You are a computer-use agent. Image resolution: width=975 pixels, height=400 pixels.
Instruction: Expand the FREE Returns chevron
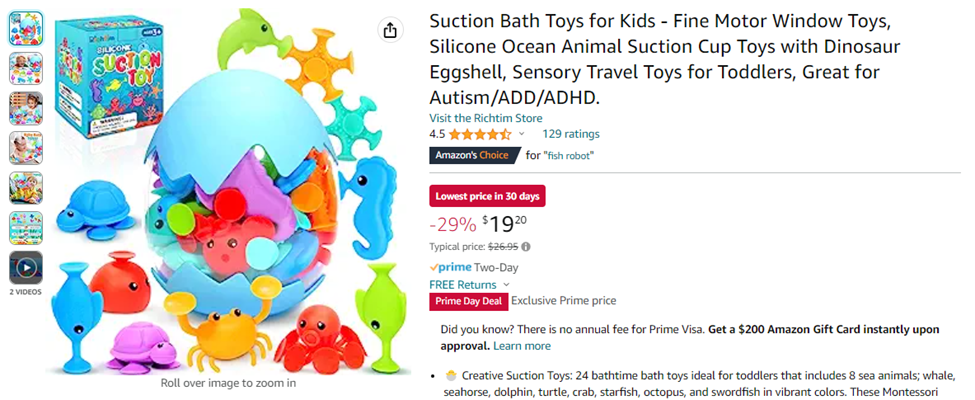(x=506, y=285)
